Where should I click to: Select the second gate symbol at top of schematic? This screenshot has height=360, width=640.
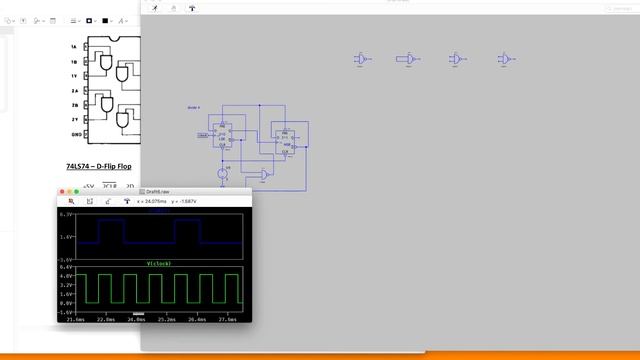coord(408,59)
